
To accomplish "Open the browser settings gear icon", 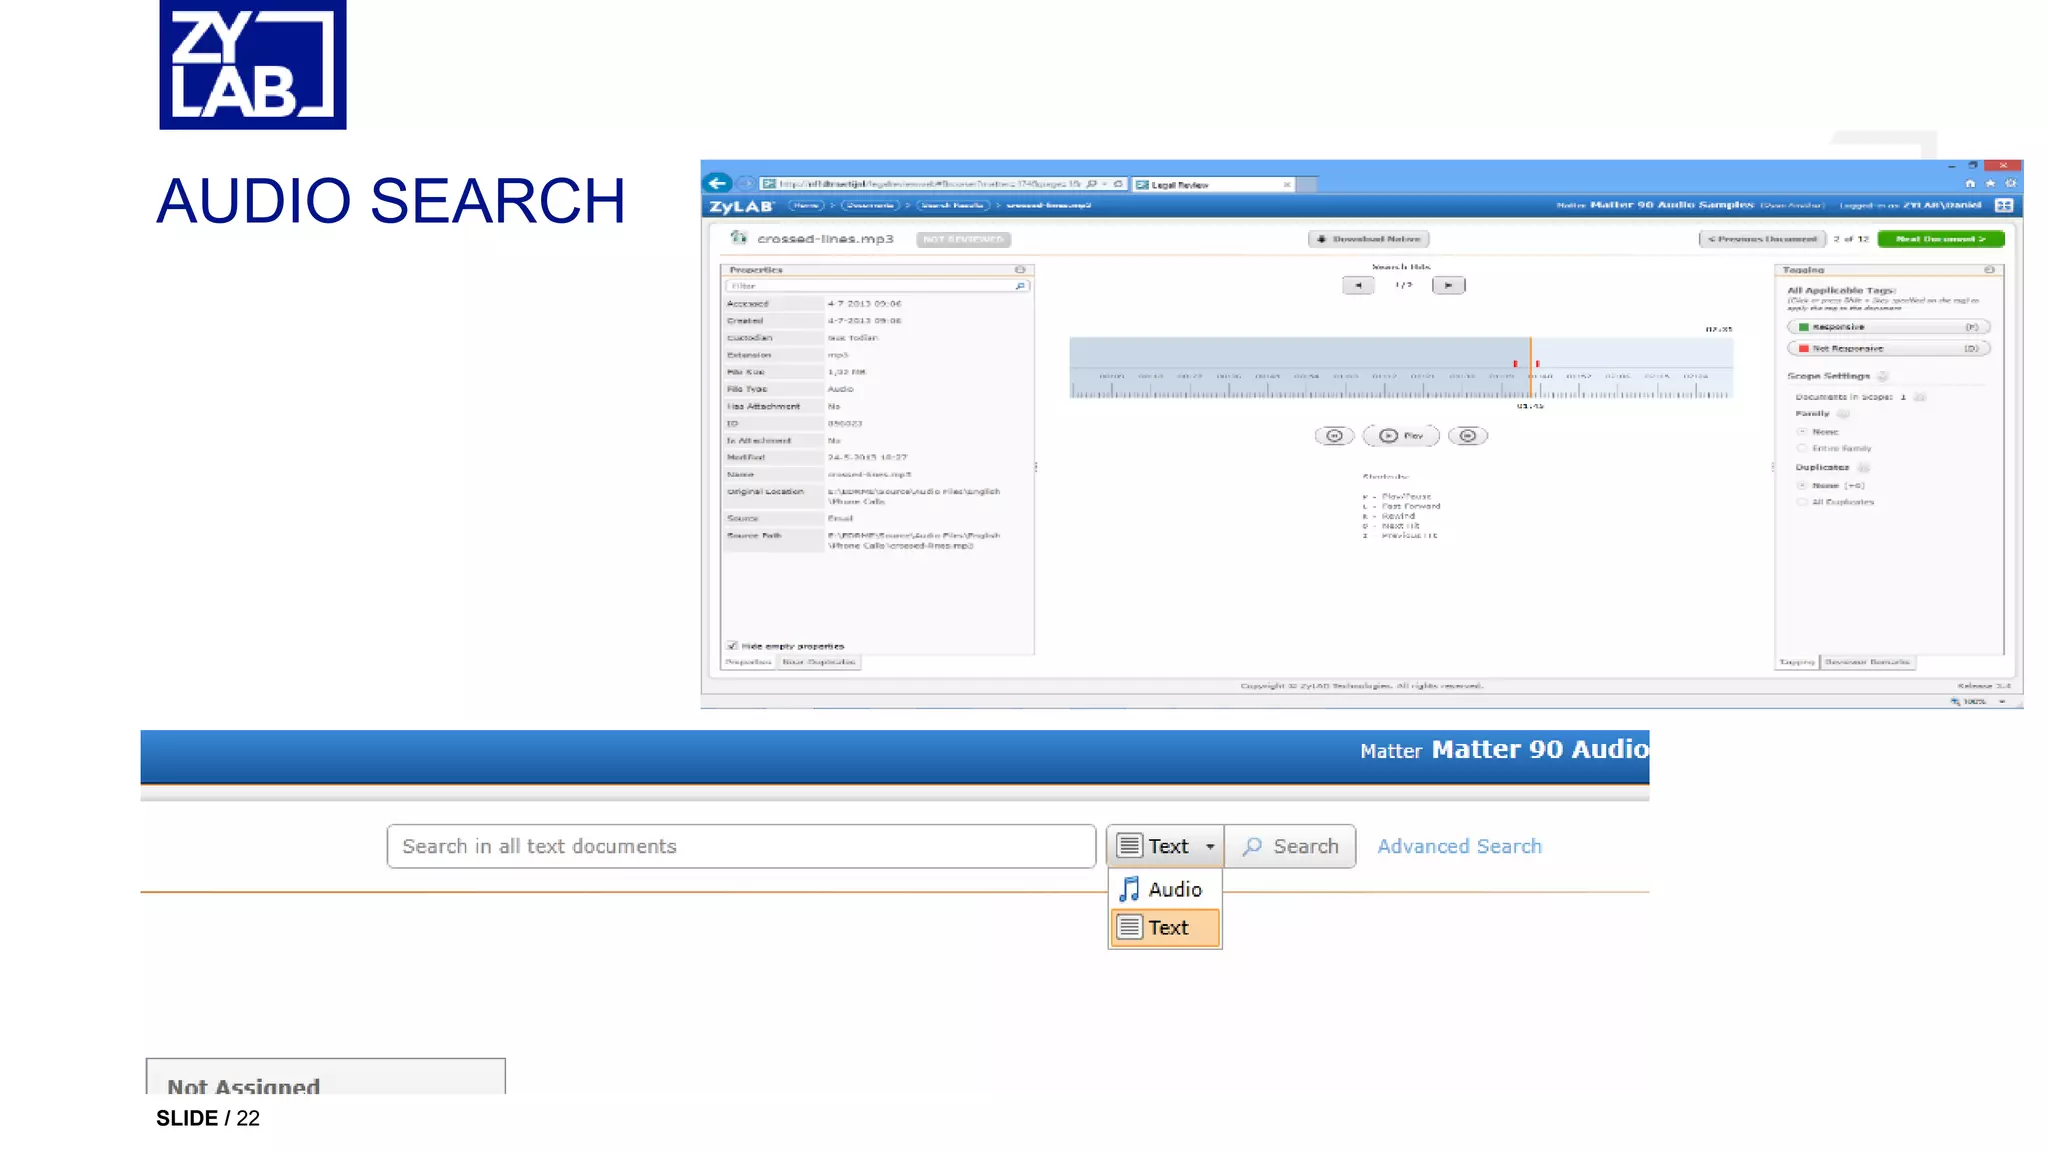I will point(2011,183).
